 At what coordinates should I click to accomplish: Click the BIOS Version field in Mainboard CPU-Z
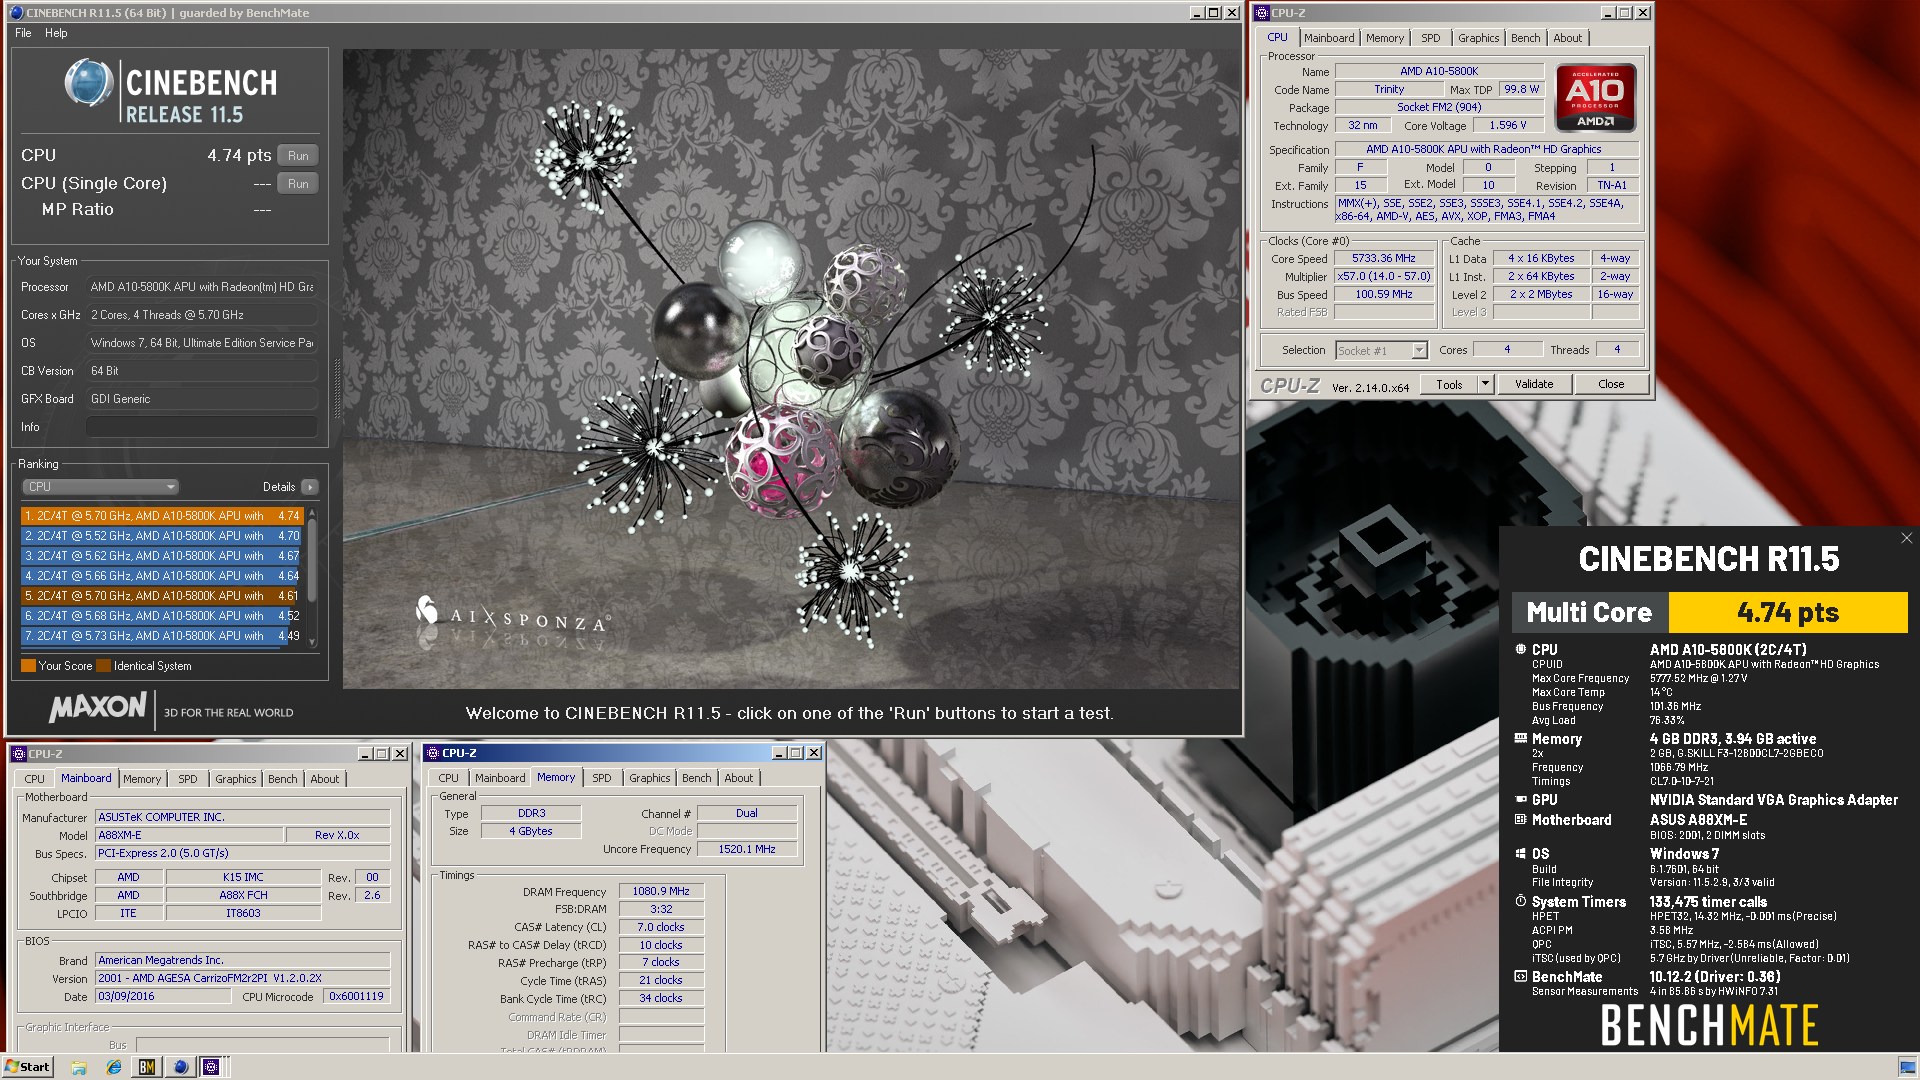243,978
